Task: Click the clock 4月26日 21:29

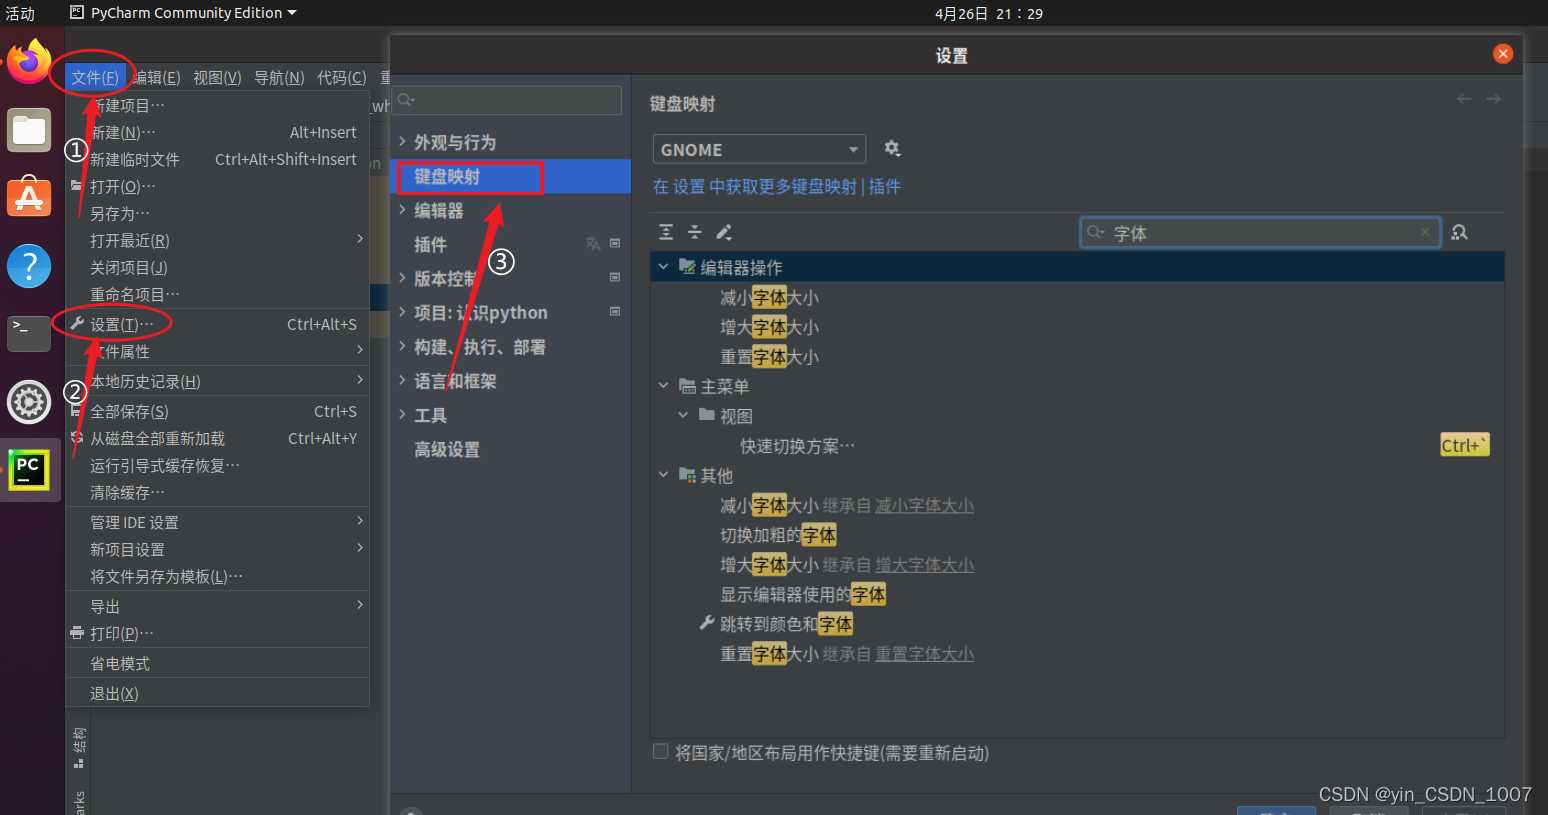Action: (x=988, y=13)
